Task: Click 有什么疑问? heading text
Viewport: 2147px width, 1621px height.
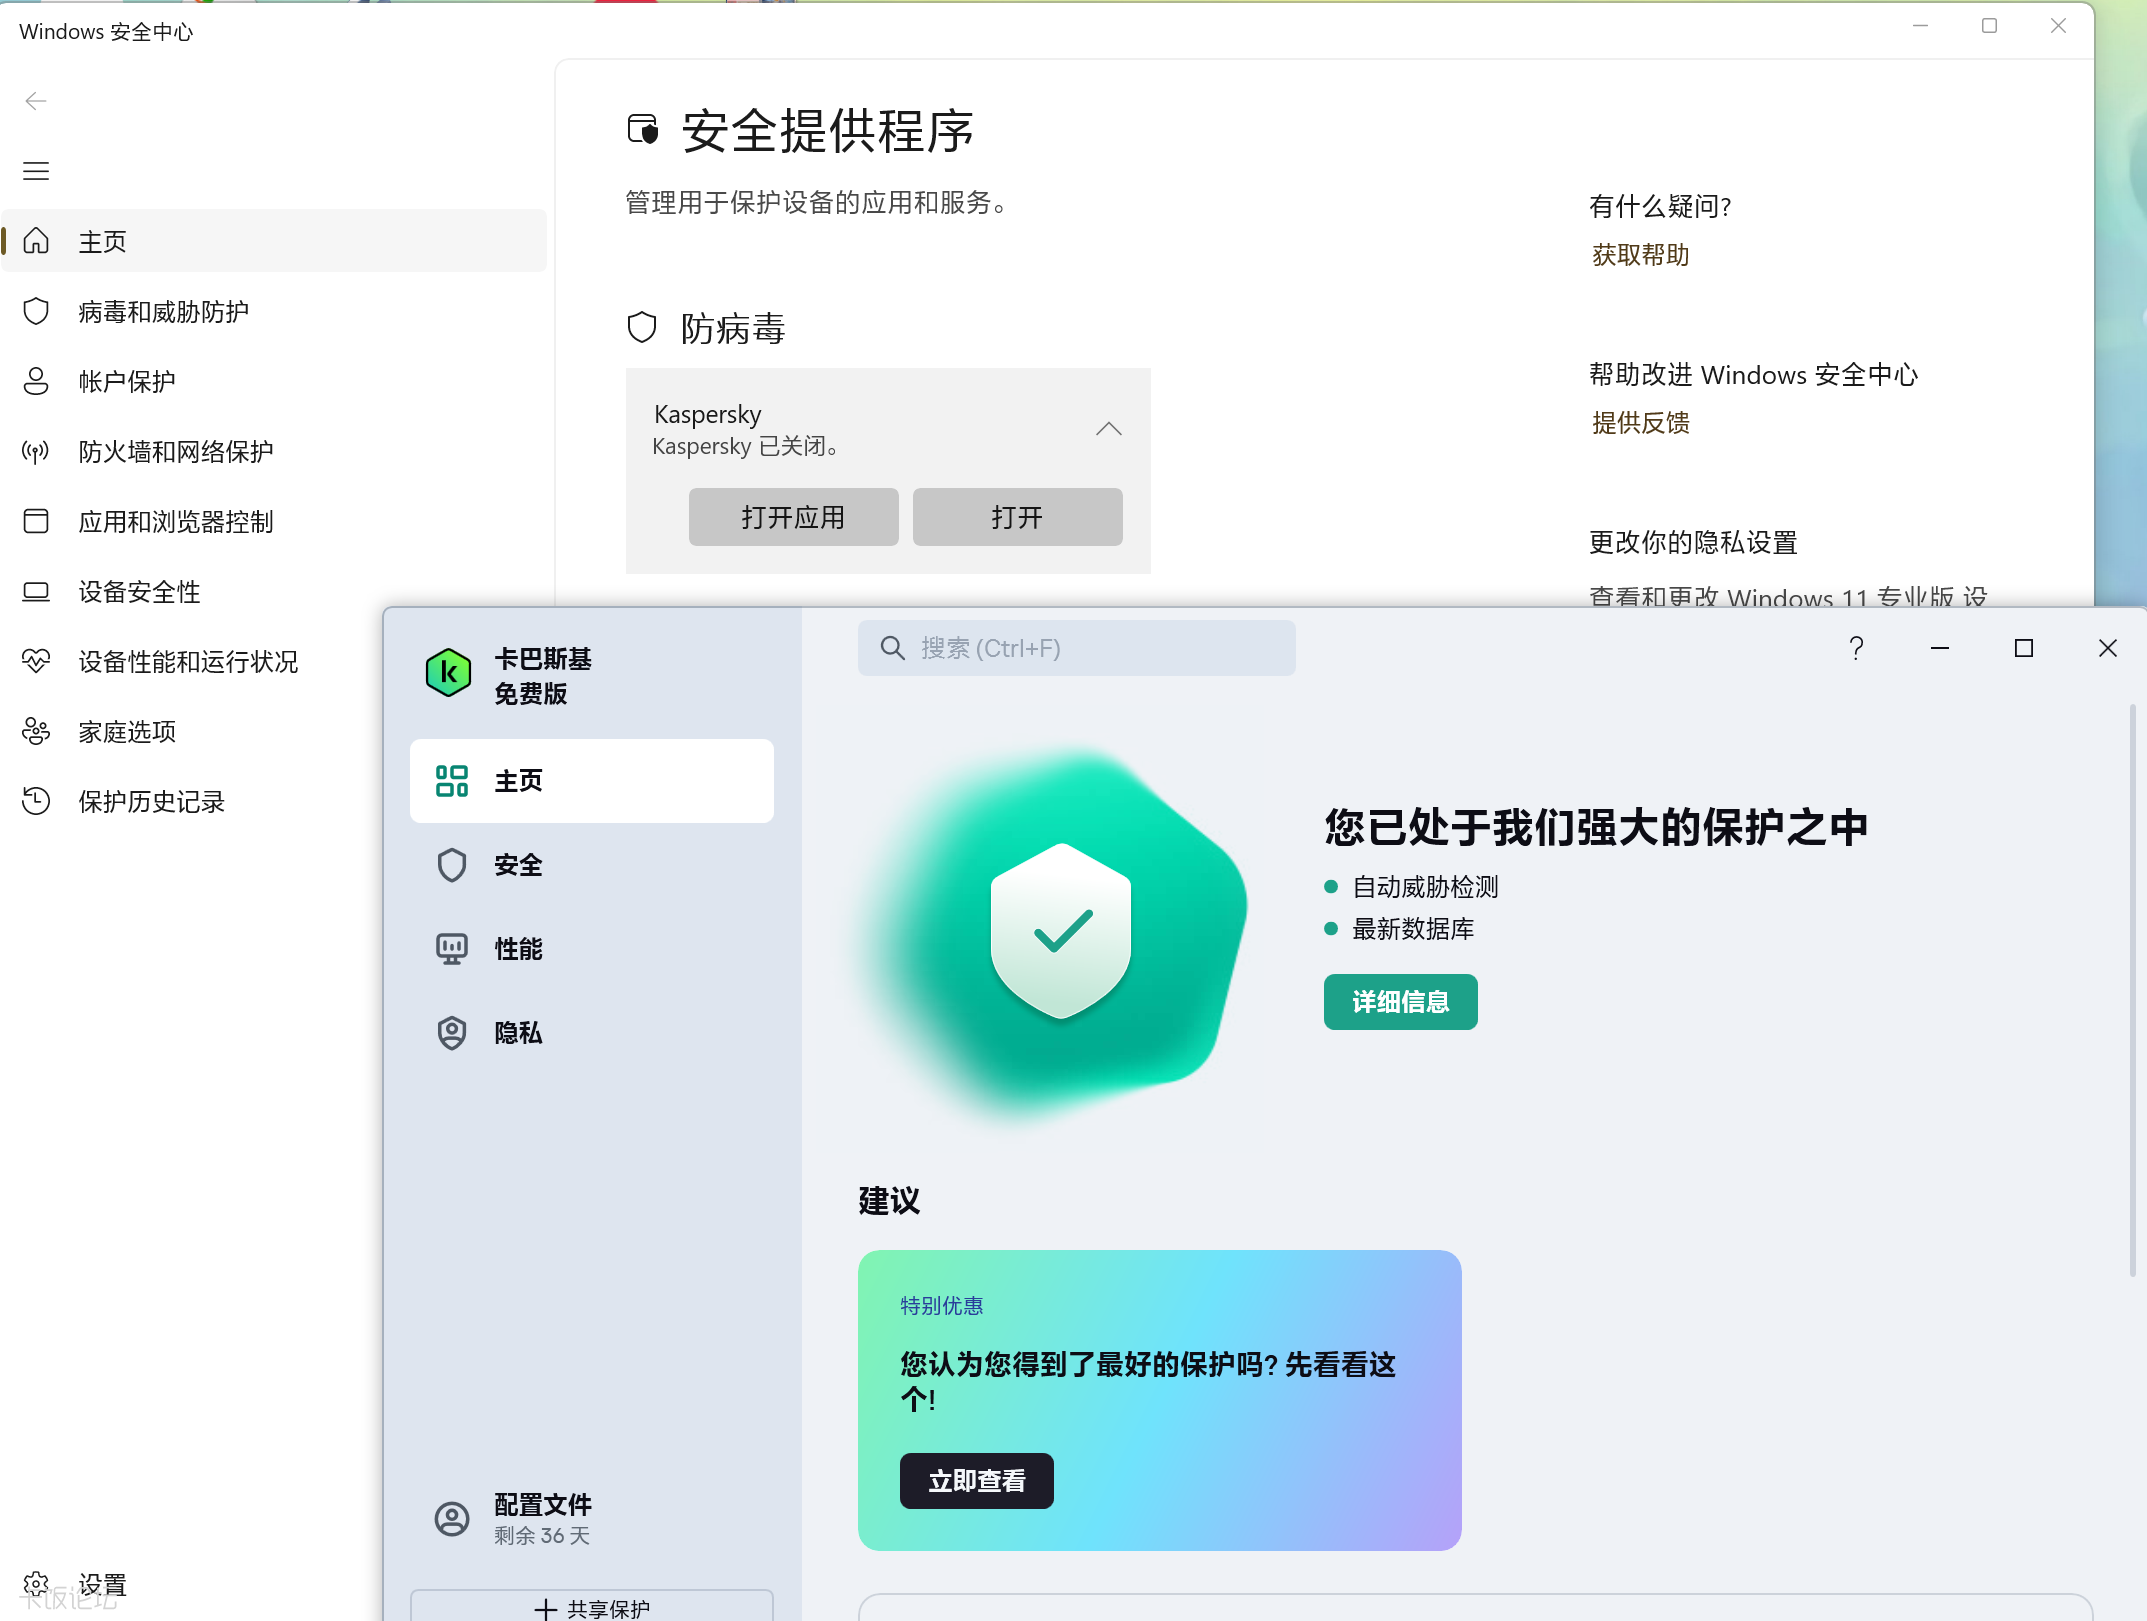Action: (x=1660, y=206)
